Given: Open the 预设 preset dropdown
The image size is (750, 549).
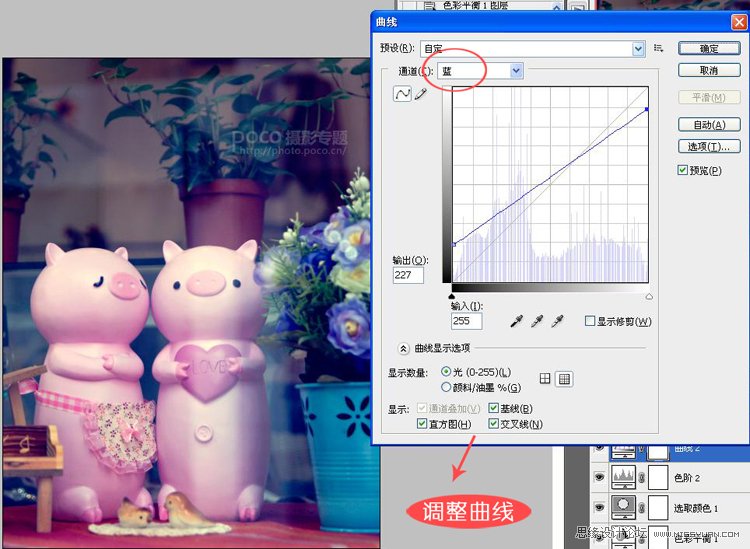Looking at the screenshot, I should click(533, 48).
